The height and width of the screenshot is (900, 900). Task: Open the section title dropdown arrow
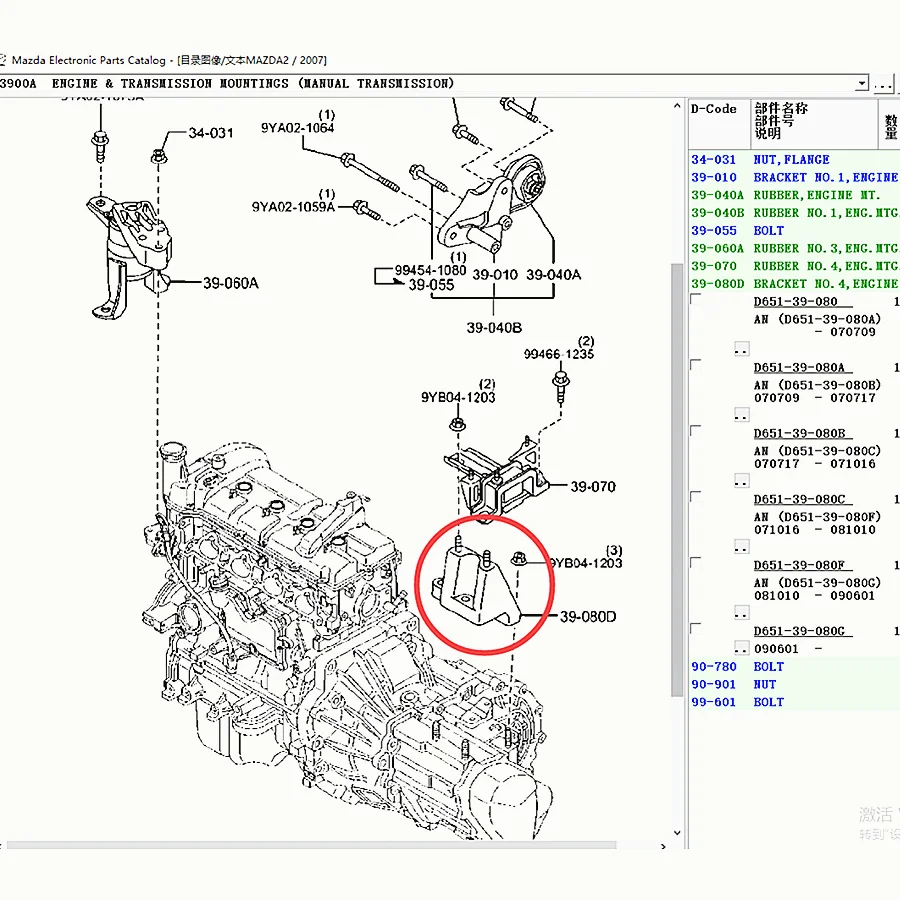coord(861,84)
